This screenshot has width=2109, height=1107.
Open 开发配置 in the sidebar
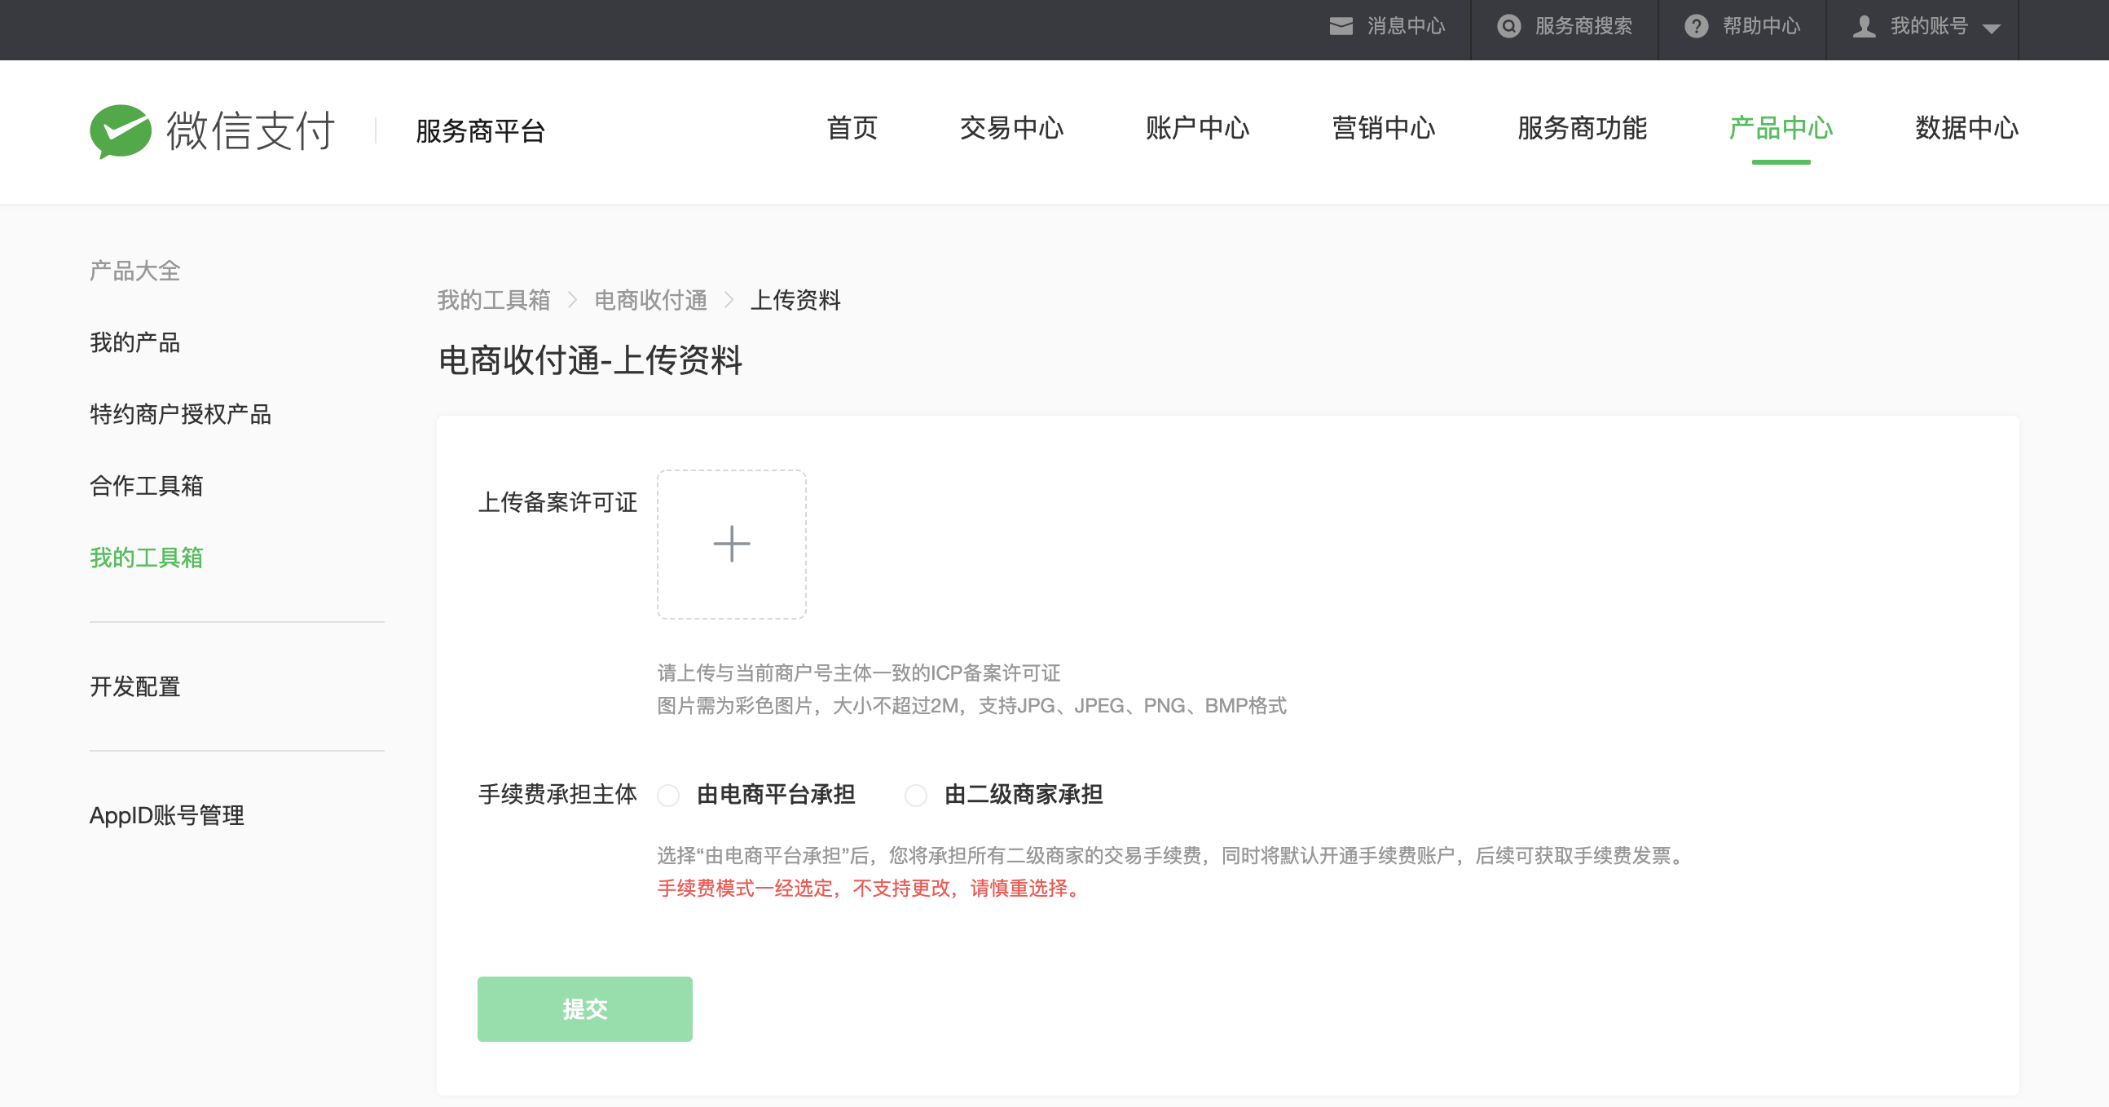[x=135, y=687]
